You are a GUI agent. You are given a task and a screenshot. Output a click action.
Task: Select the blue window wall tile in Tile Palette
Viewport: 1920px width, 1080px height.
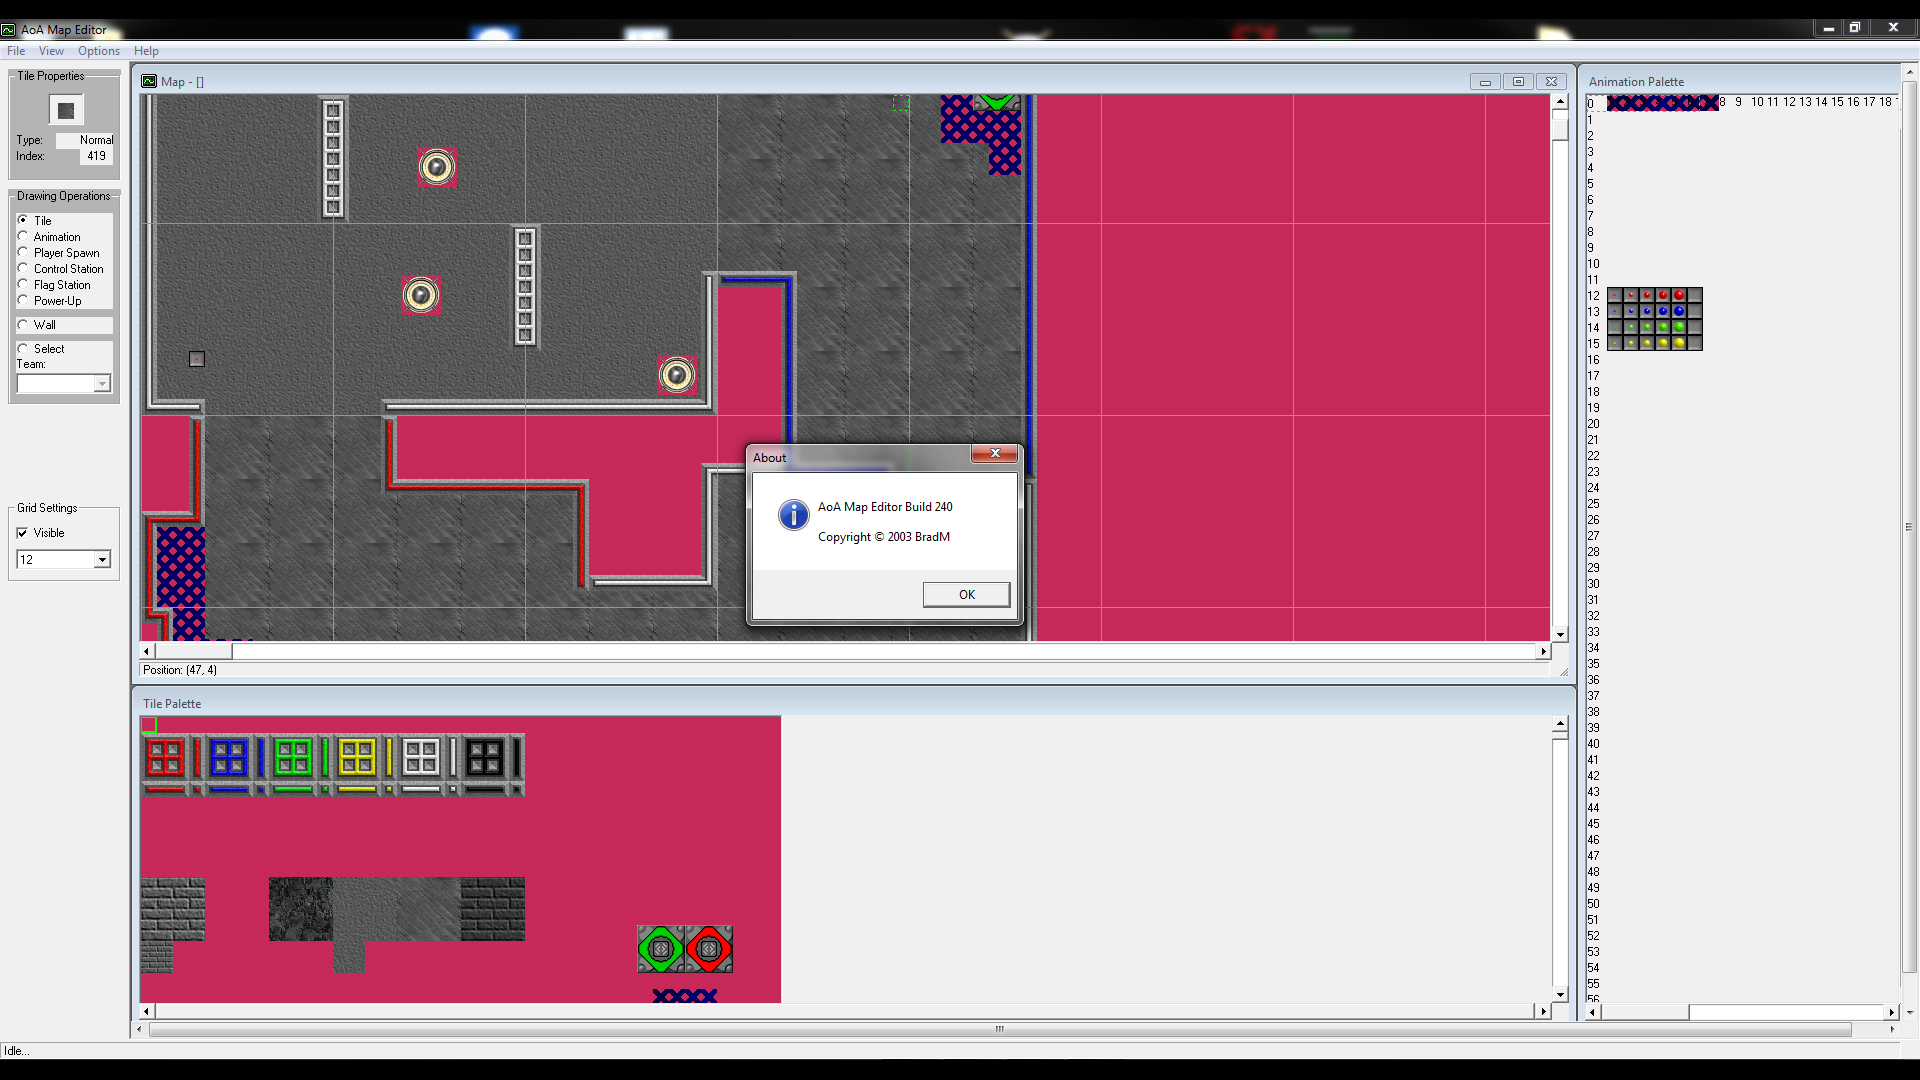(x=229, y=757)
